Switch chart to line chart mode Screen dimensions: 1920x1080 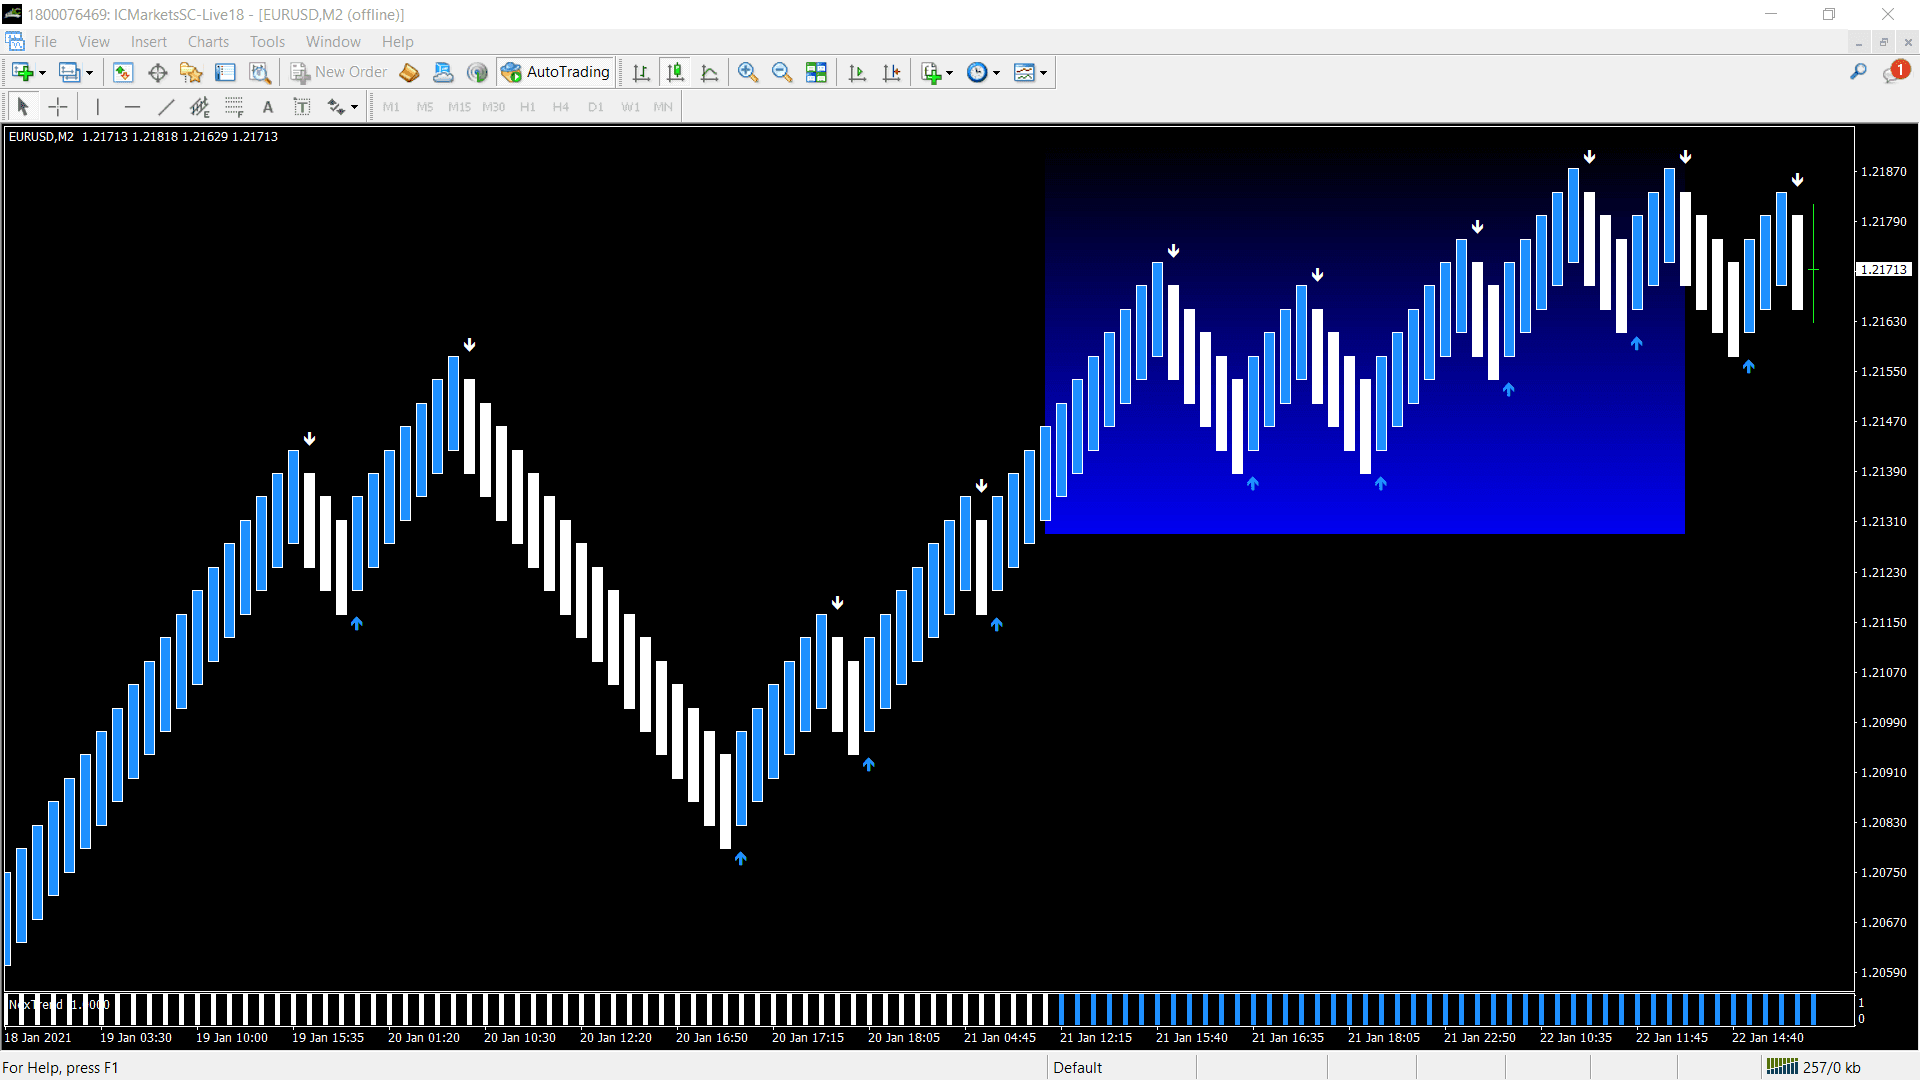pos(710,72)
